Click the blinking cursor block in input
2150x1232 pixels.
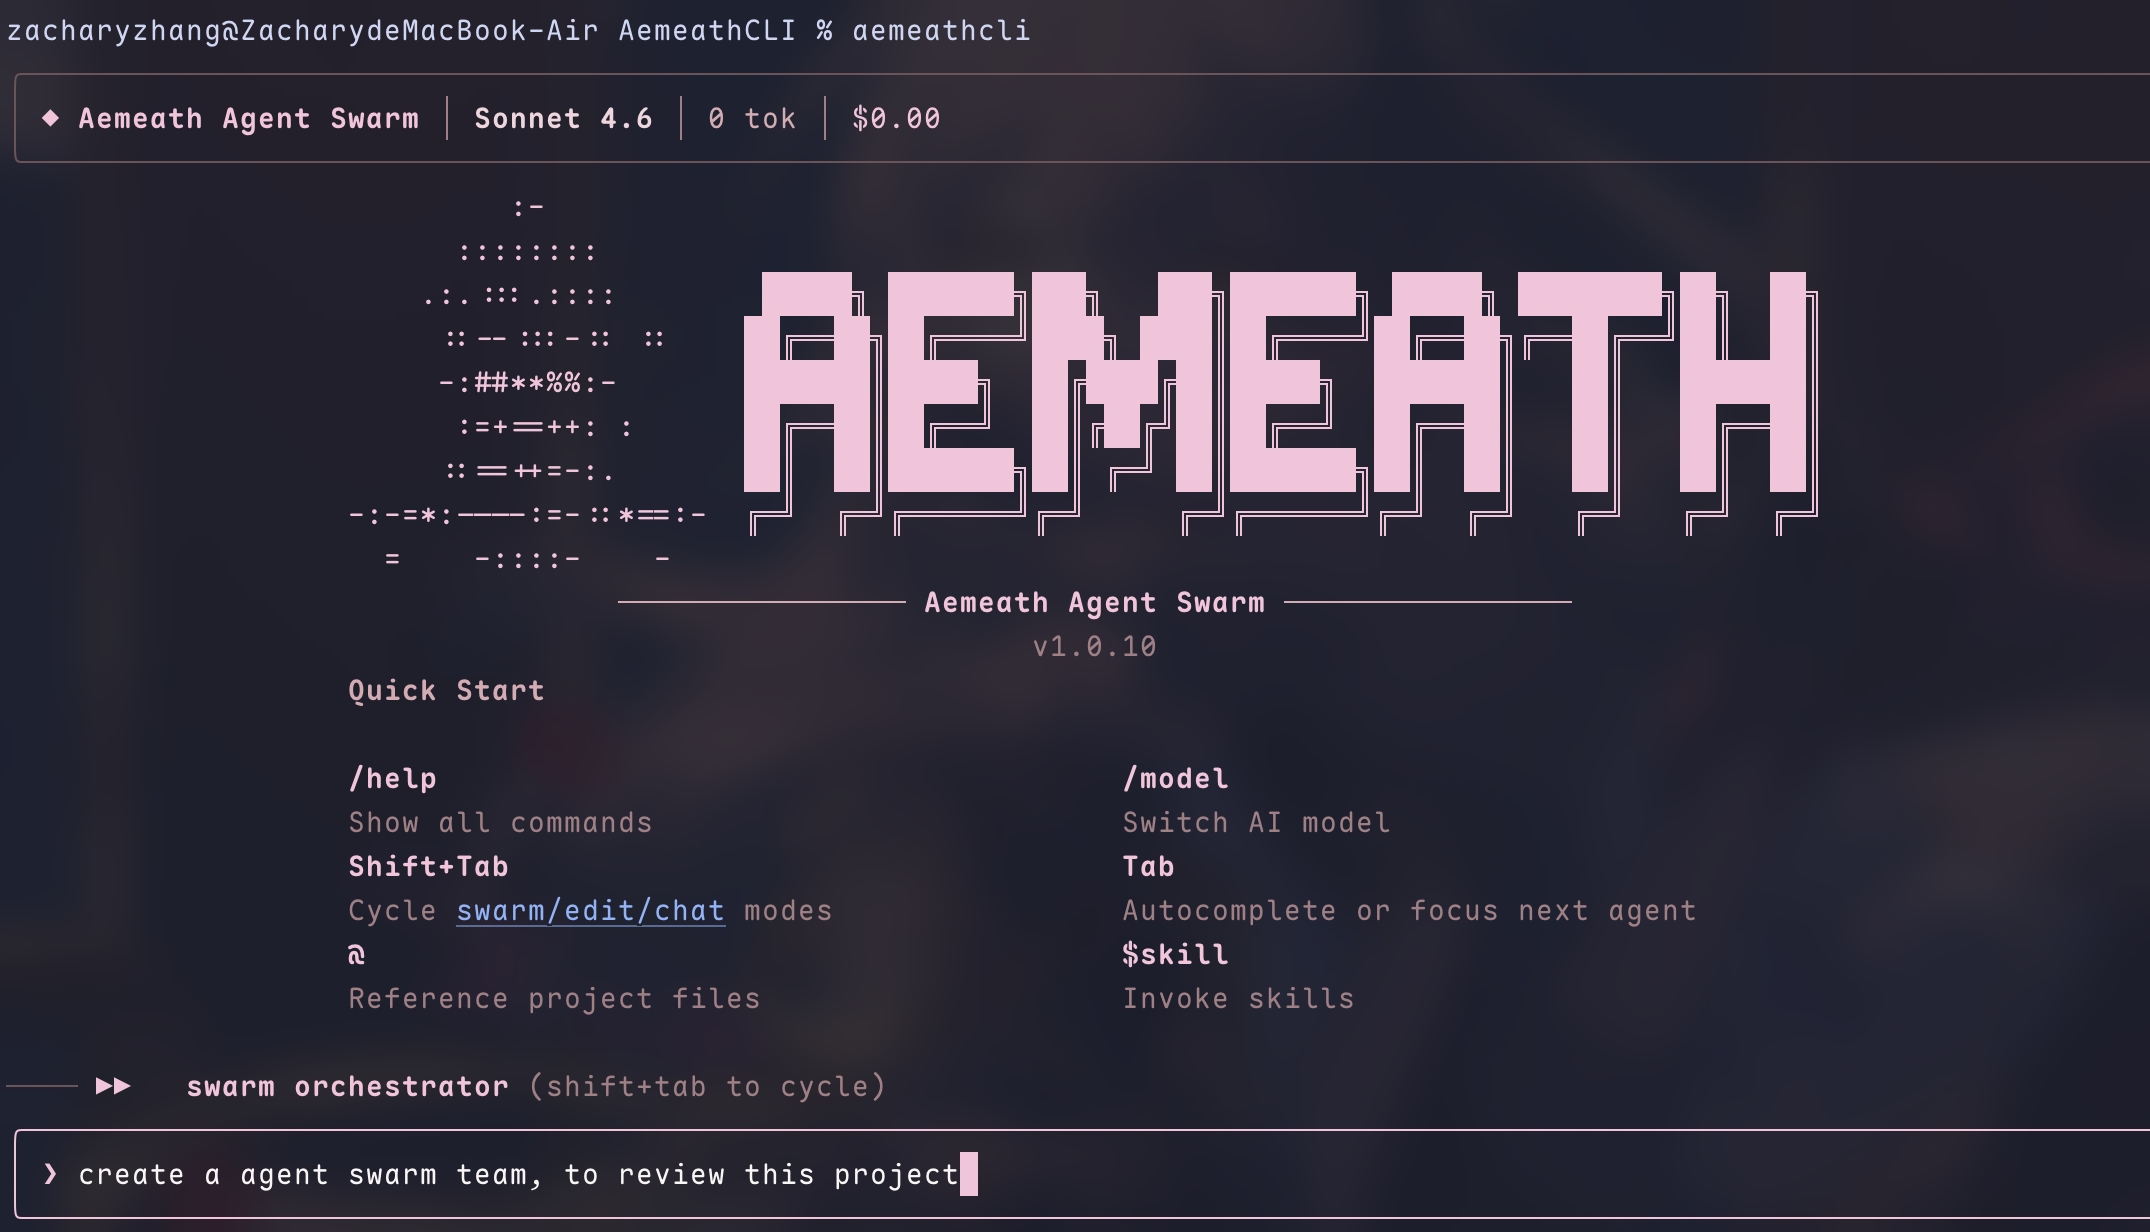point(972,1174)
